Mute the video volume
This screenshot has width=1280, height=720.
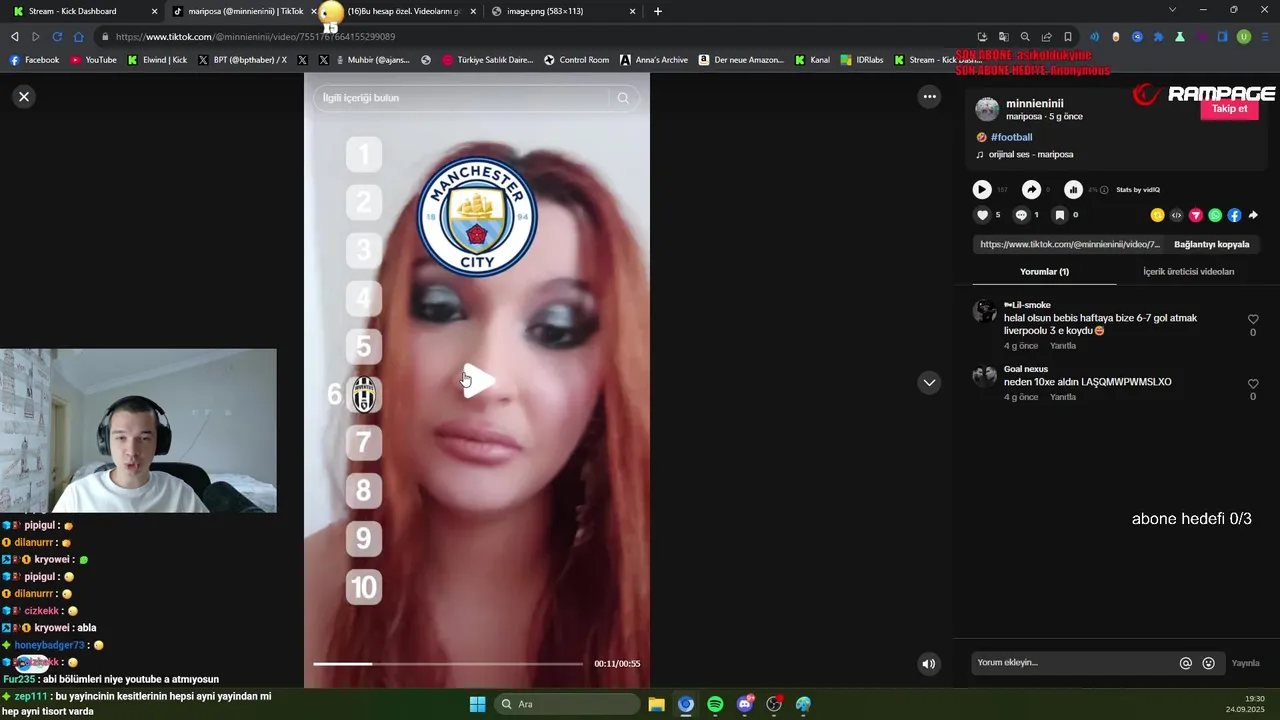(929, 663)
